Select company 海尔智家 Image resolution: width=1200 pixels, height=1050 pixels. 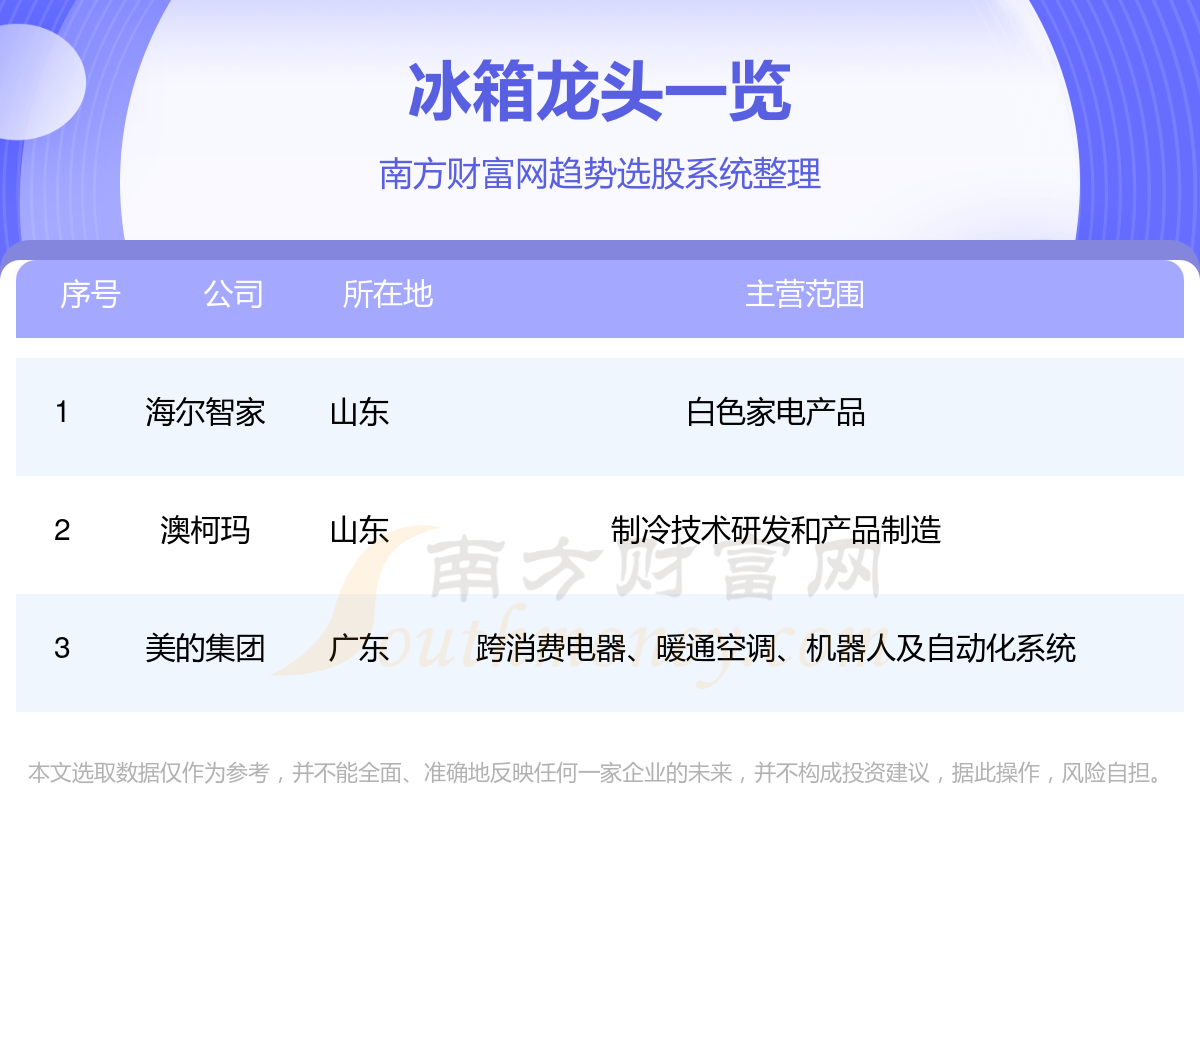205,412
